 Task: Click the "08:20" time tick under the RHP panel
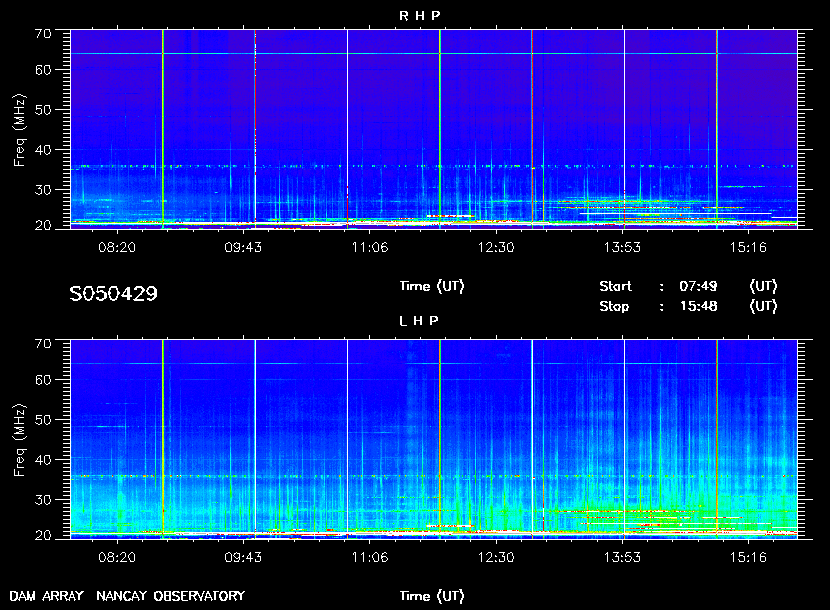tap(117, 247)
